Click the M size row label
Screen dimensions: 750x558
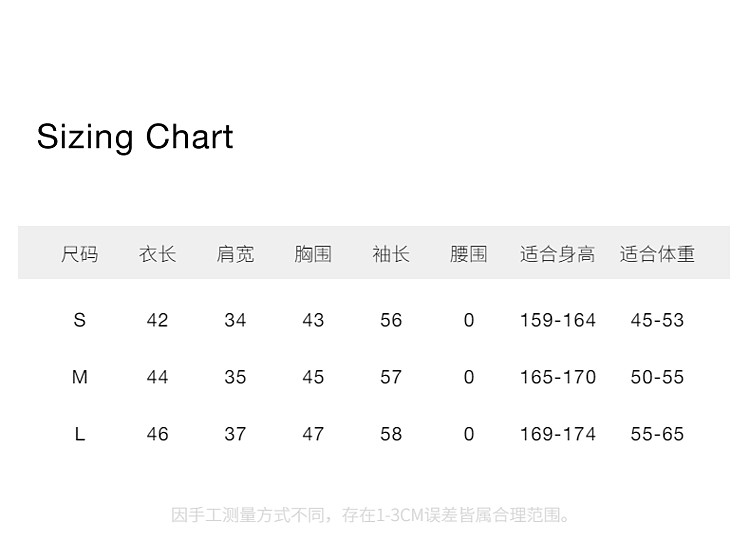80,377
